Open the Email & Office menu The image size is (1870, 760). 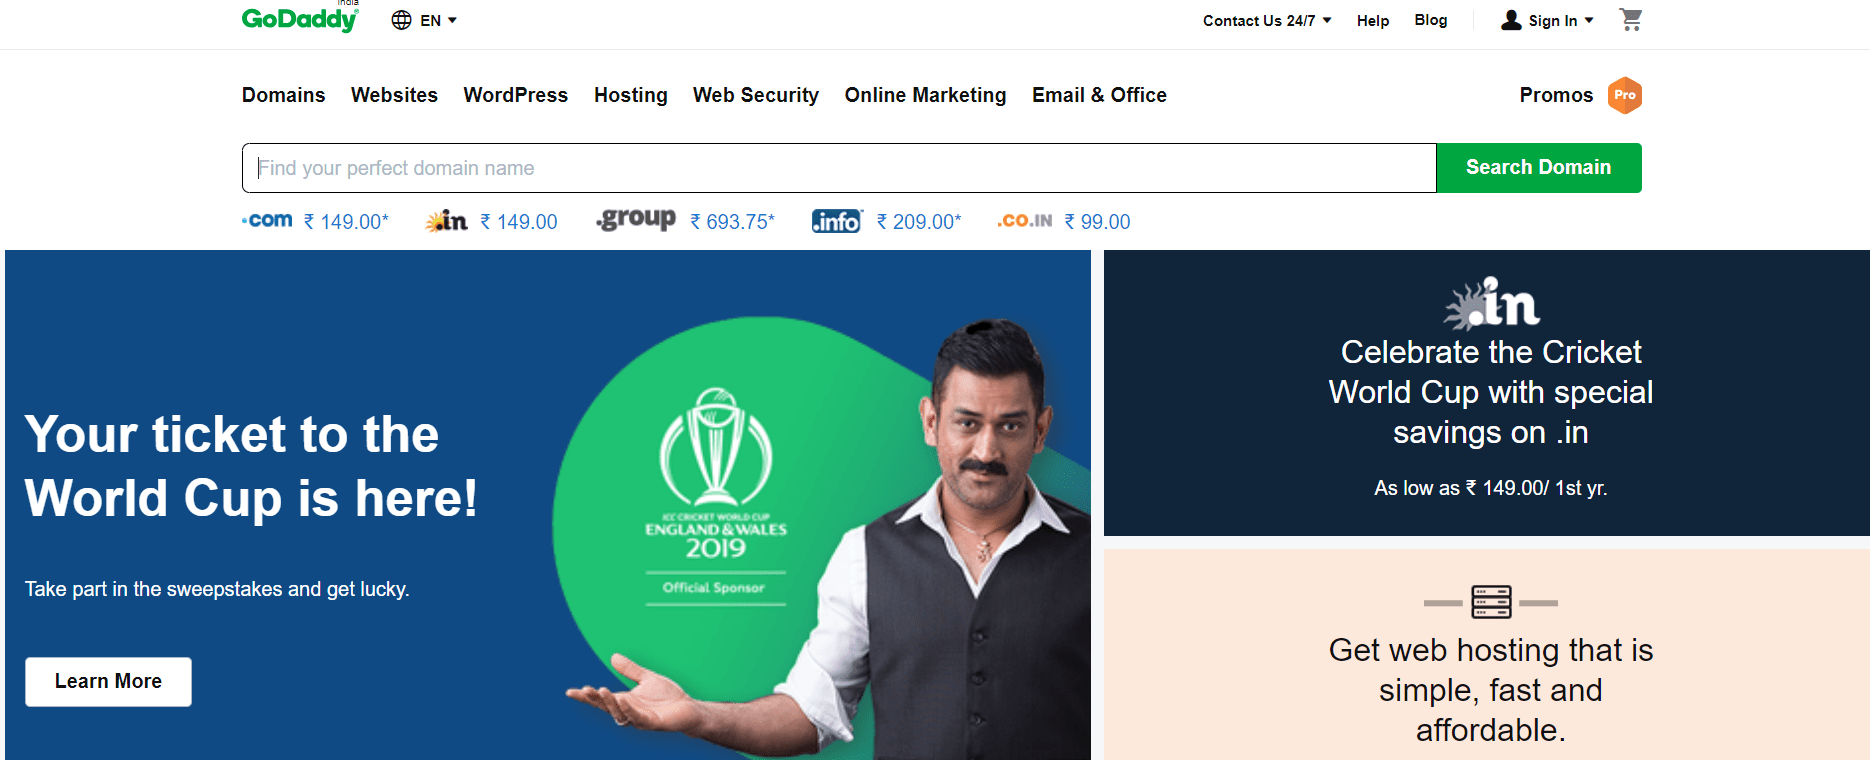point(1099,95)
